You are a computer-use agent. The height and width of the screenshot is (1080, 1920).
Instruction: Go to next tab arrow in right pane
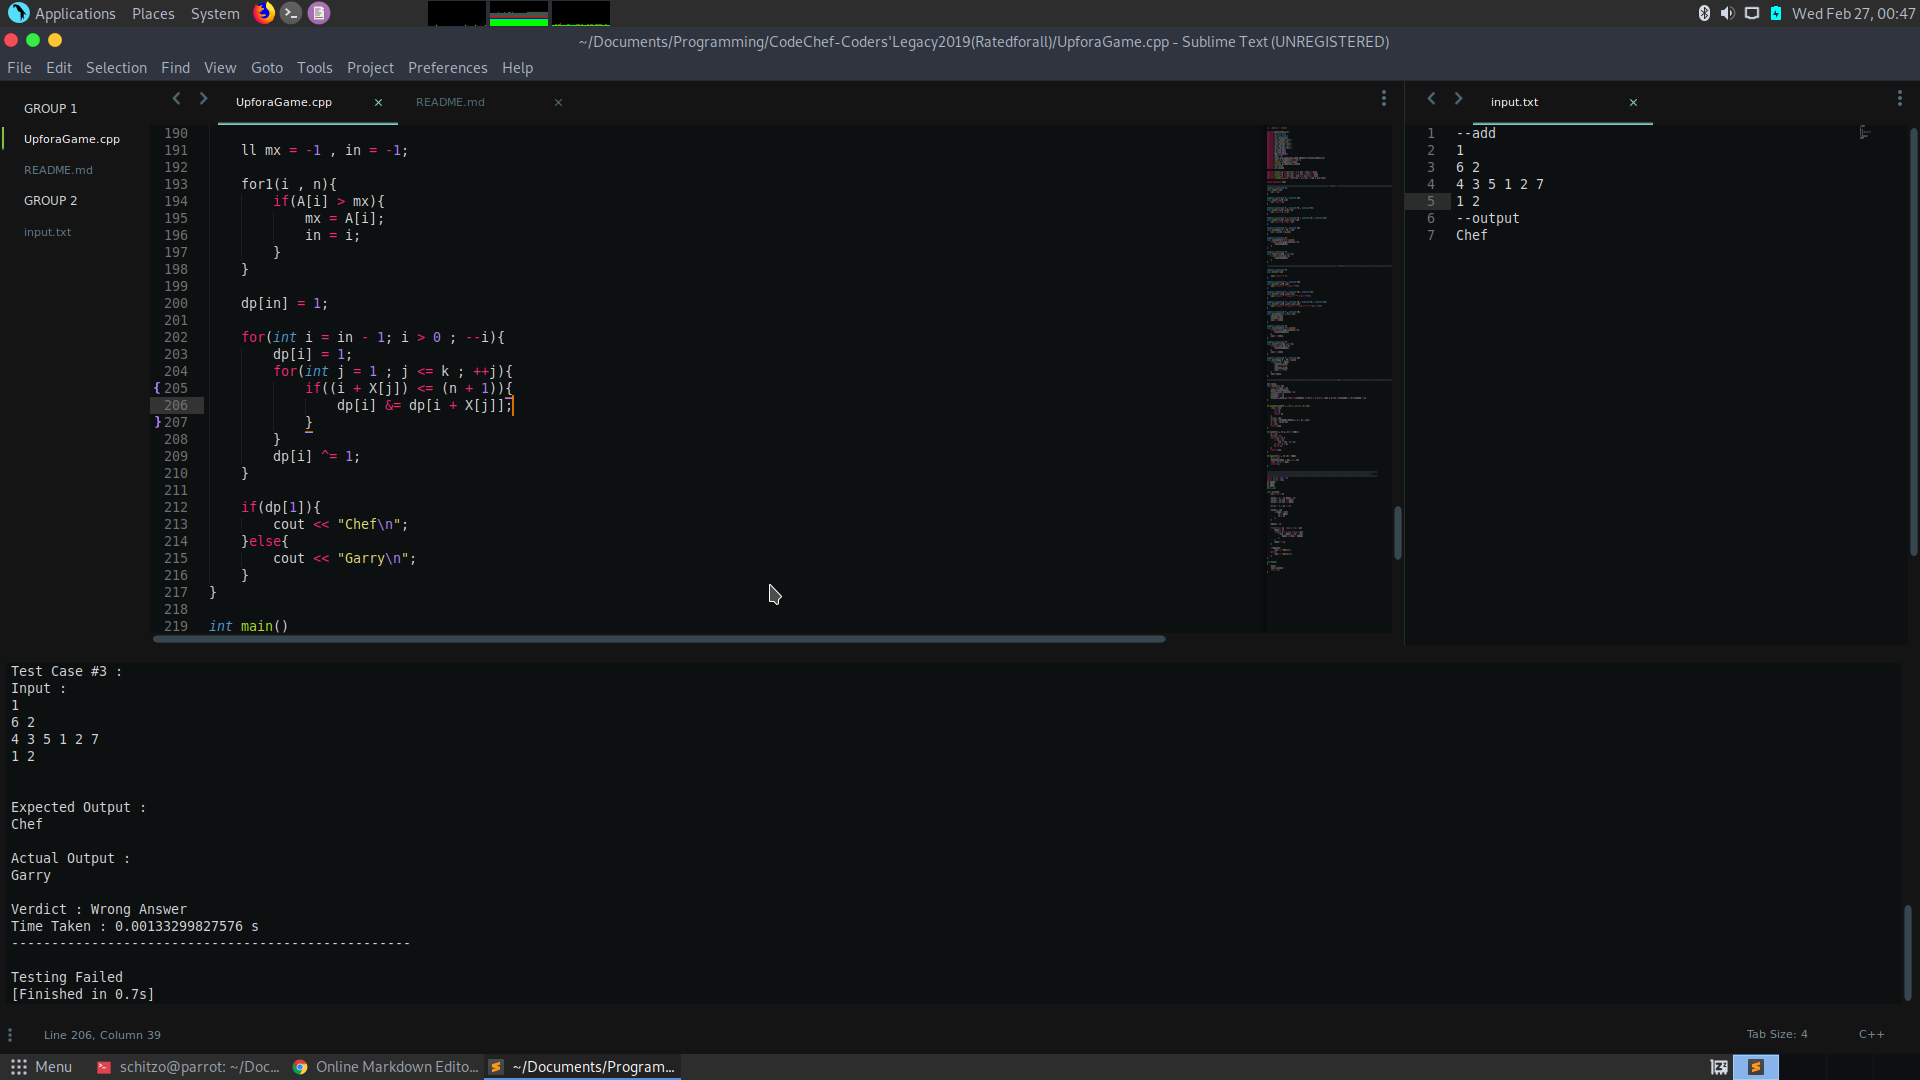(1458, 98)
